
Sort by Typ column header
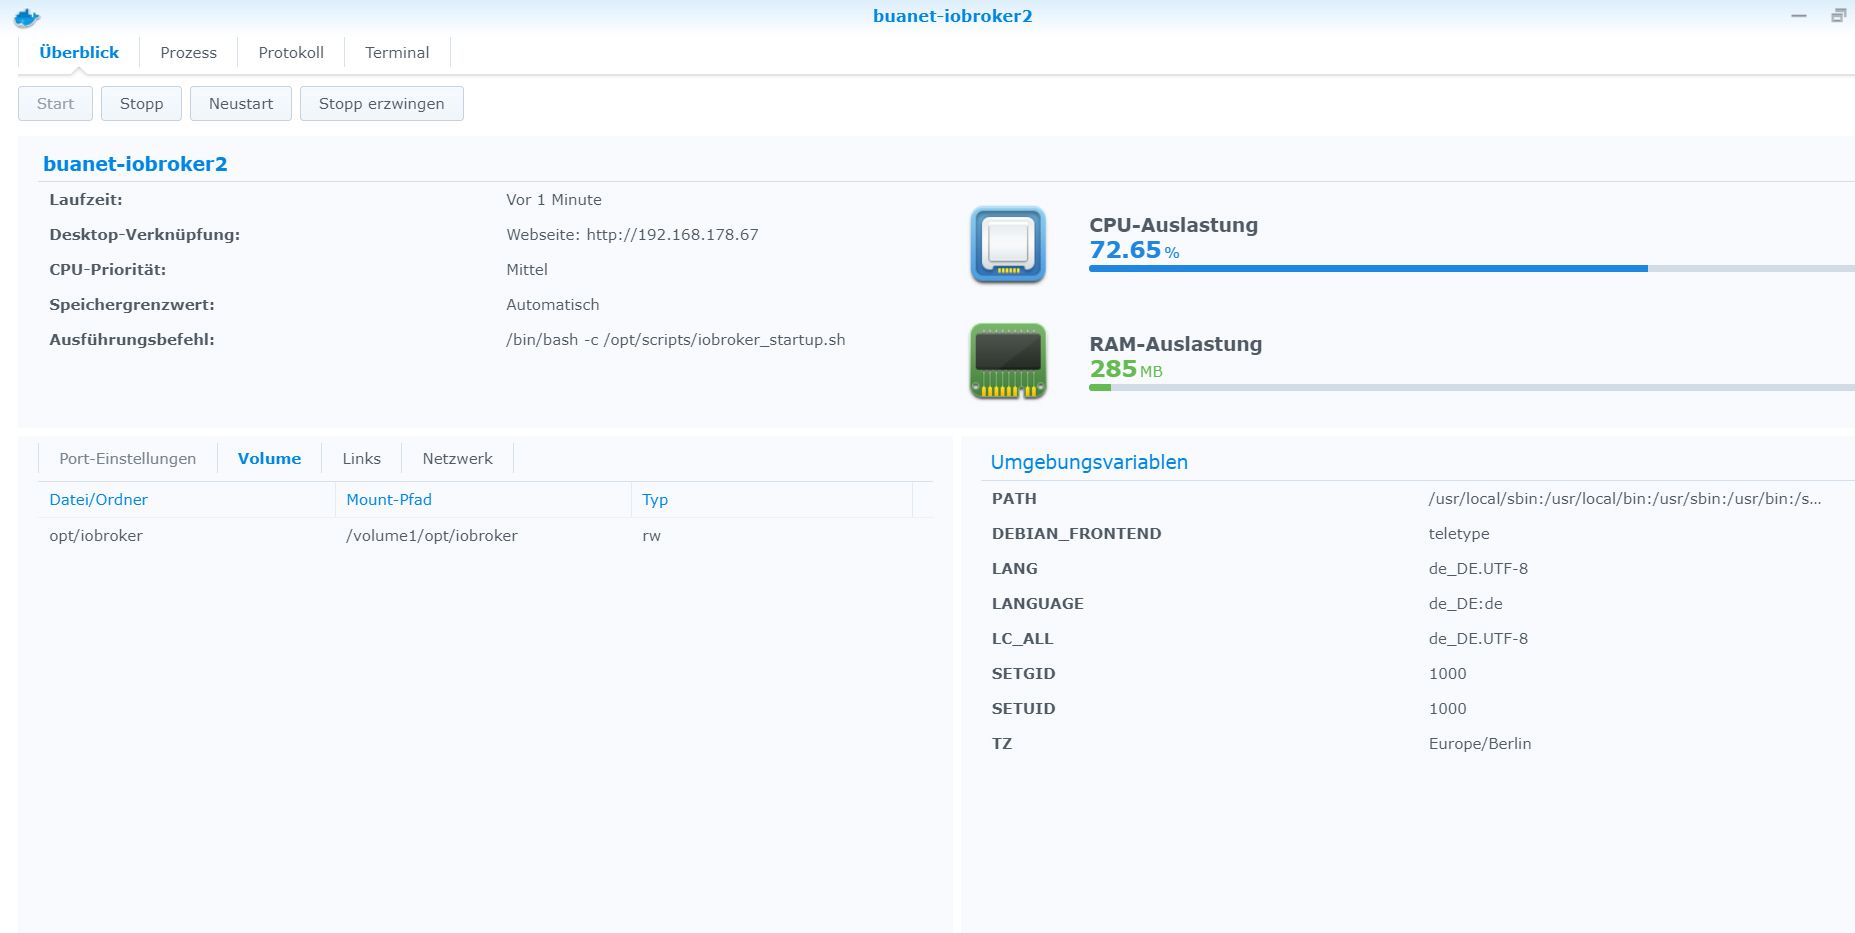coord(771,499)
